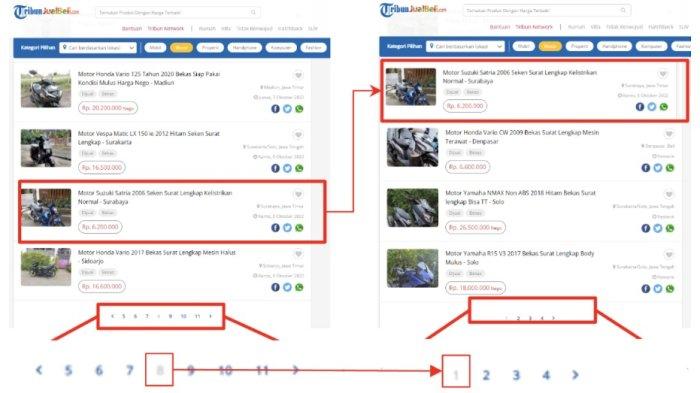Share Honda Vario 2017 Sidoarjo listing on Facebook

[x=275, y=287]
